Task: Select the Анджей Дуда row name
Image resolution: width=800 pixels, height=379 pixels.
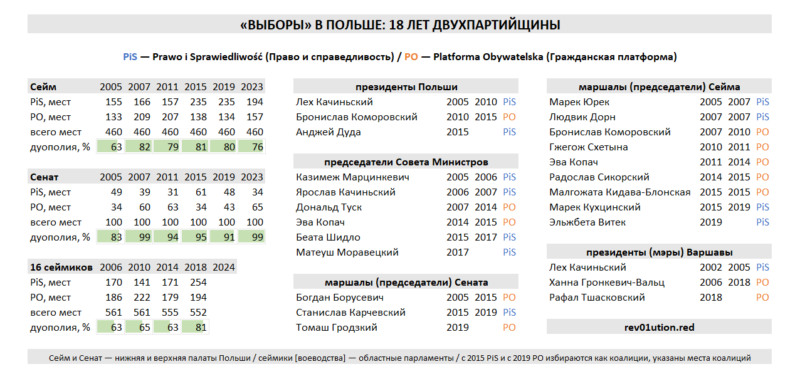Action: 329,132
